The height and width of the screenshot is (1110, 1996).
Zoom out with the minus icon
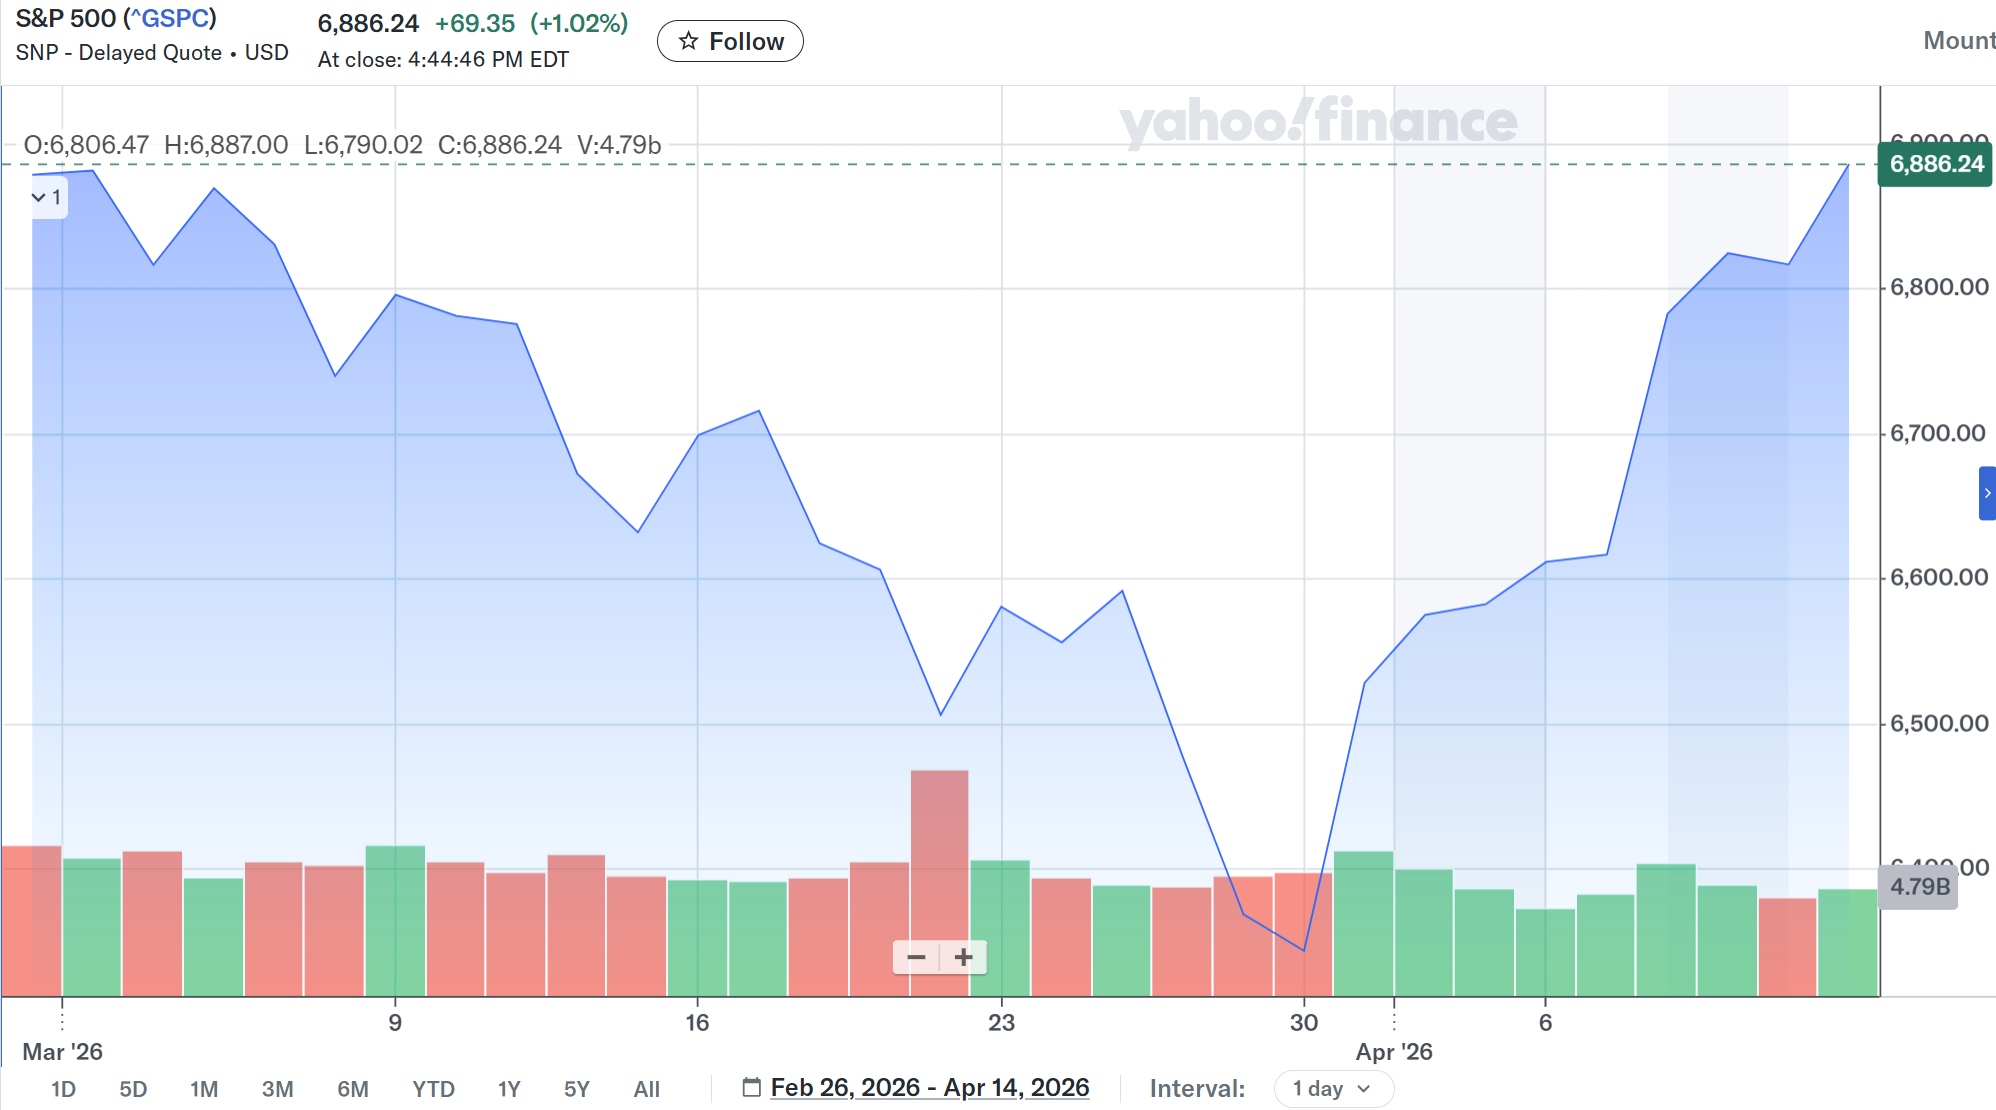point(916,957)
